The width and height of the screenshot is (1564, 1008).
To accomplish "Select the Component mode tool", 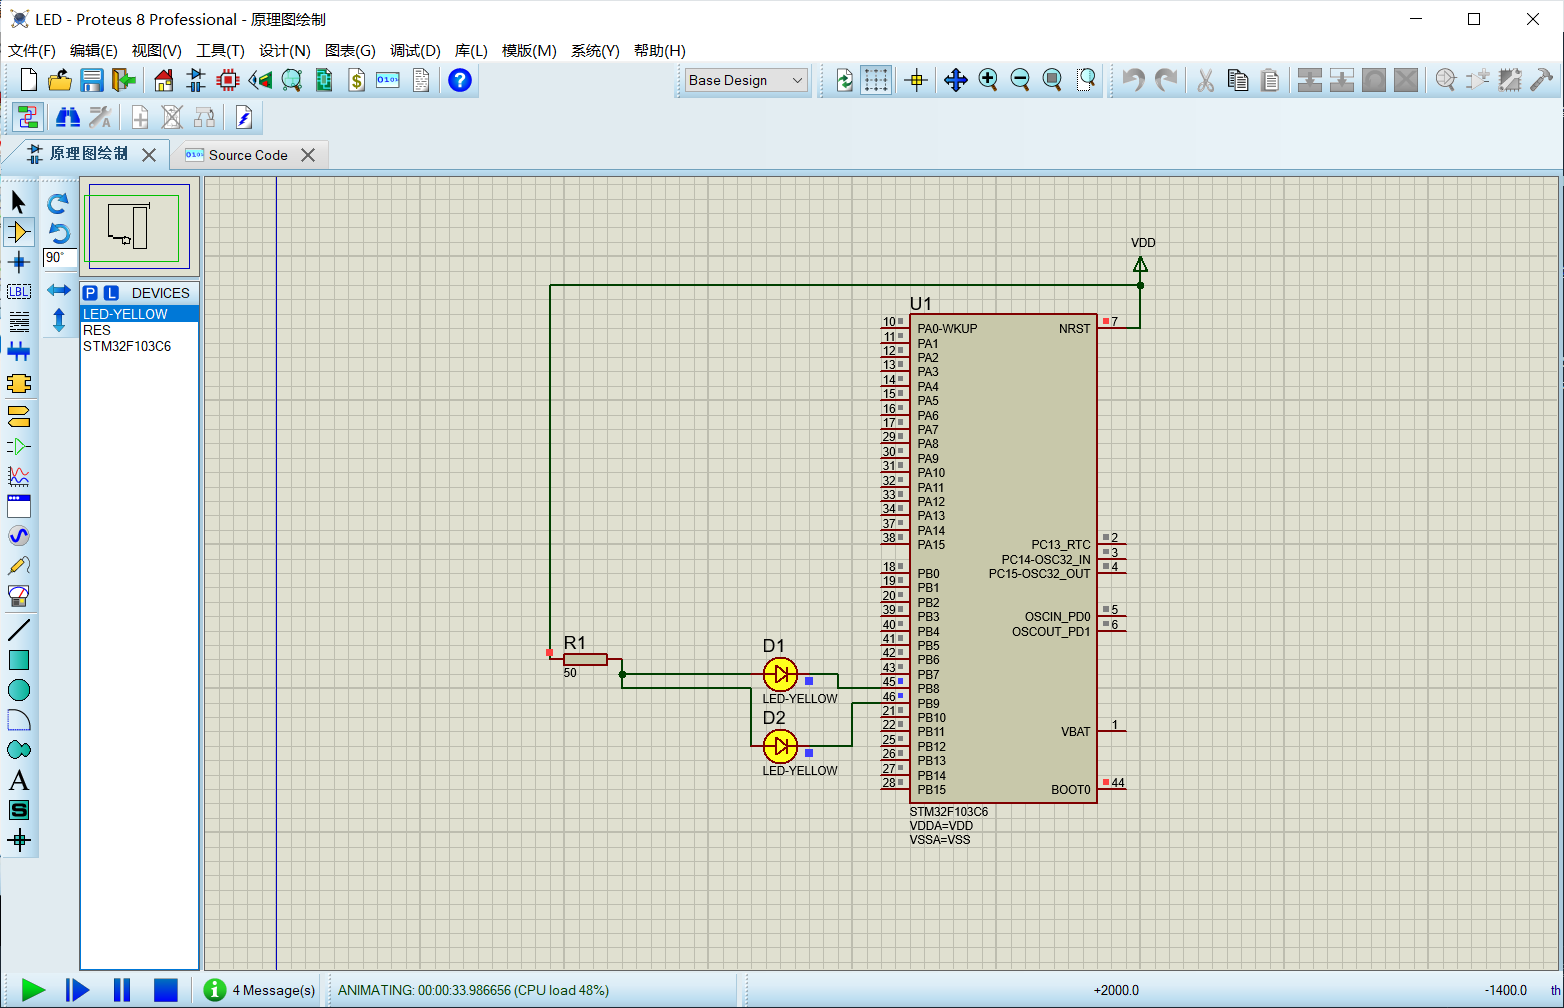I will (x=19, y=232).
